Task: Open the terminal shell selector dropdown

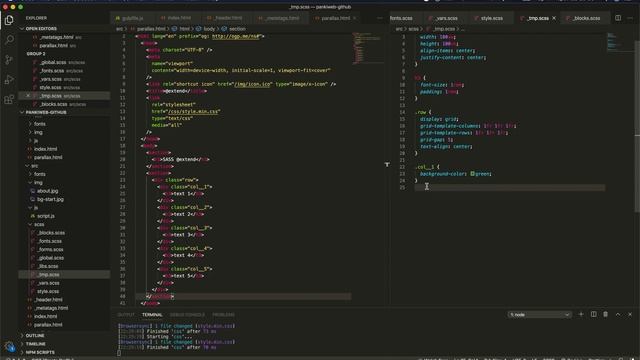Action: [x=539, y=315]
